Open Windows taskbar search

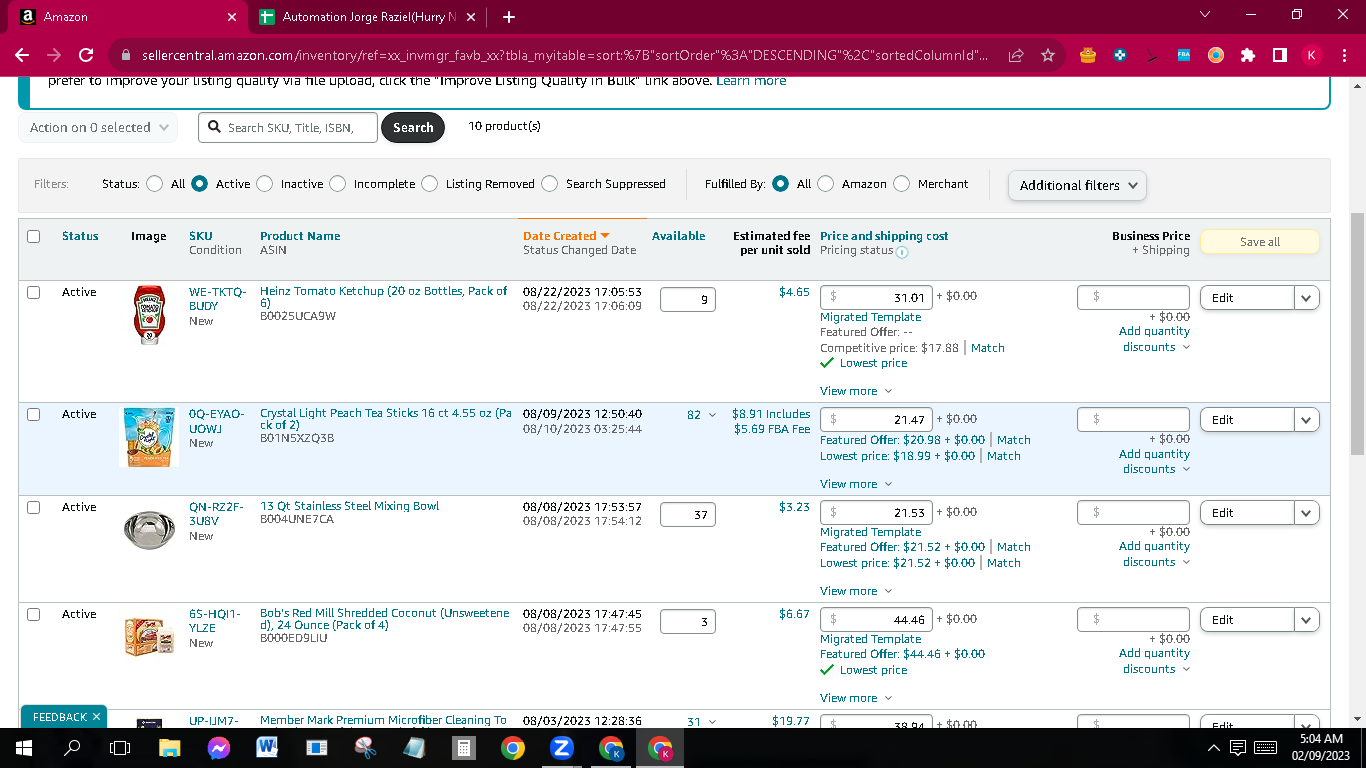[72, 747]
